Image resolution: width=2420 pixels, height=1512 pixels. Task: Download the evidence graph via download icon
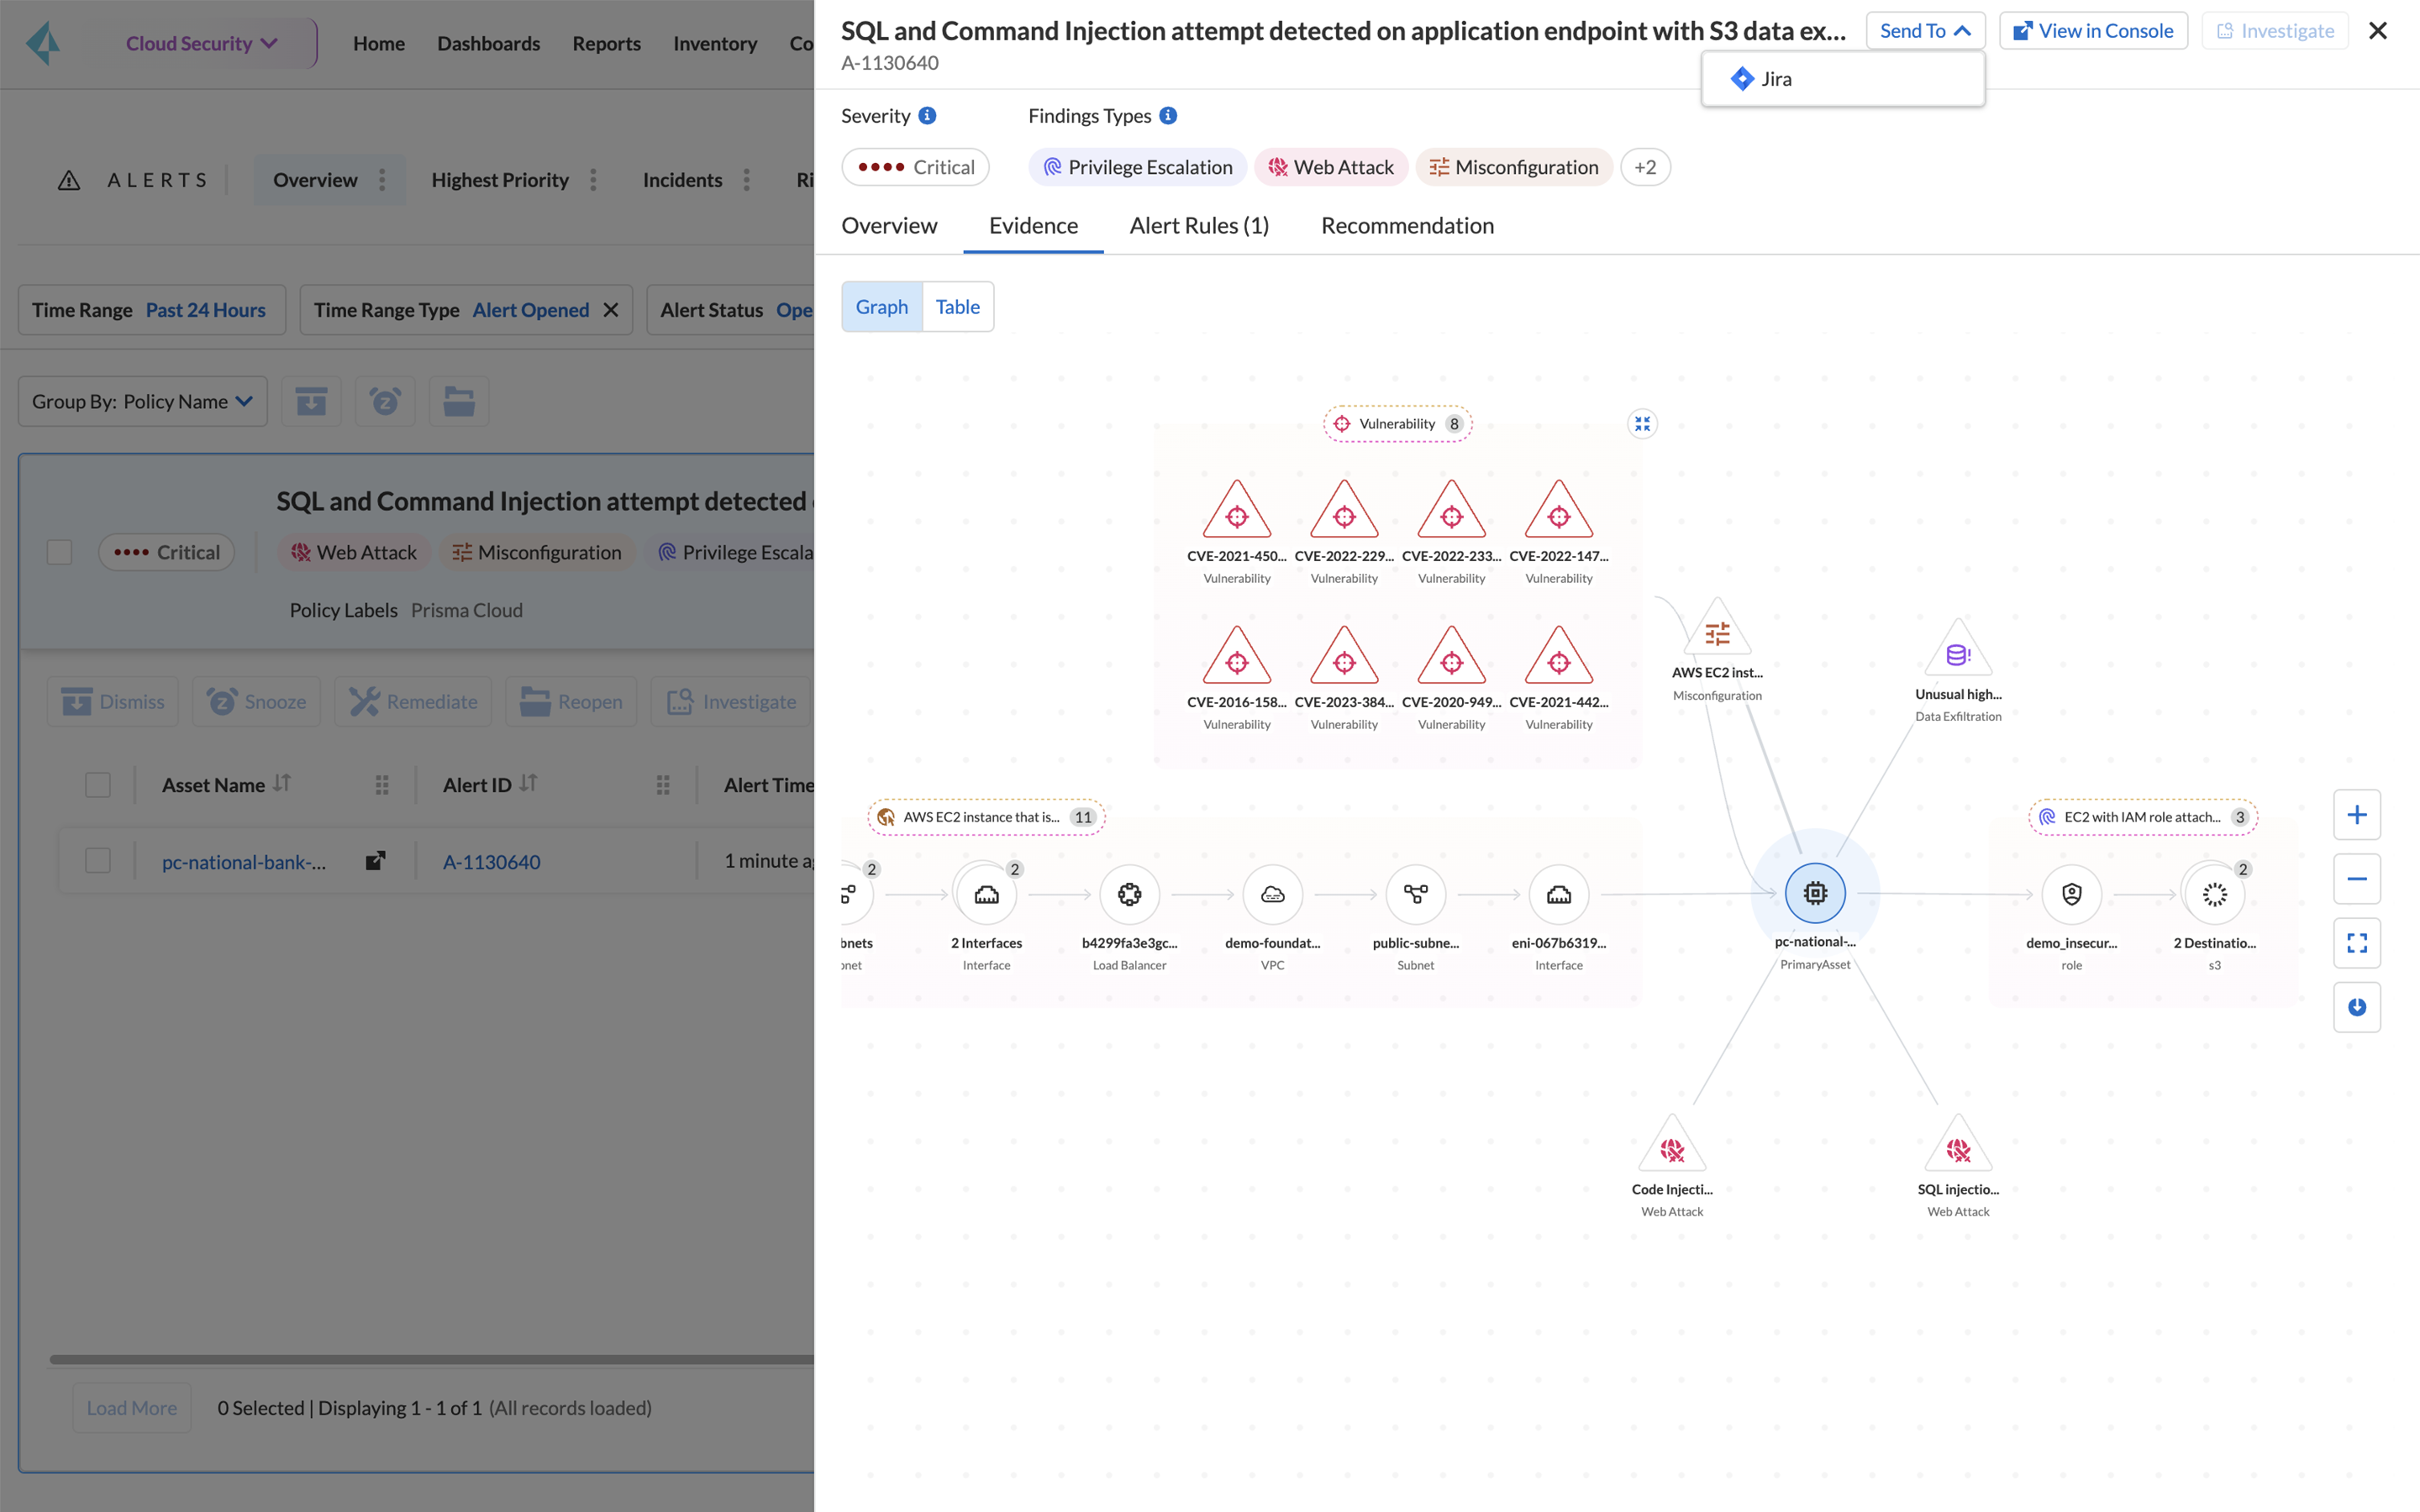tap(2358, 1007)
